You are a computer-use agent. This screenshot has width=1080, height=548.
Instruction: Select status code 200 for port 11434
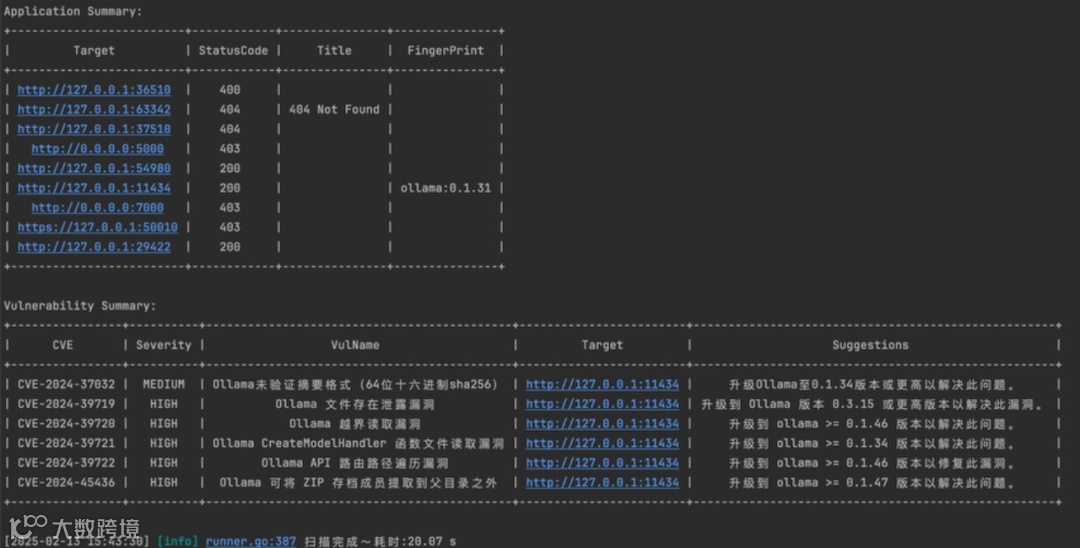click(230, 188)
